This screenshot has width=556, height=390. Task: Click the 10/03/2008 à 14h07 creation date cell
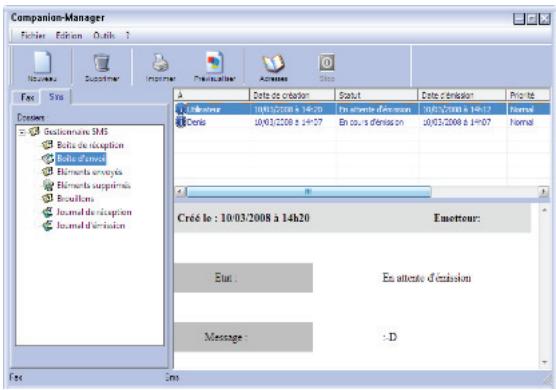point(288,122)
